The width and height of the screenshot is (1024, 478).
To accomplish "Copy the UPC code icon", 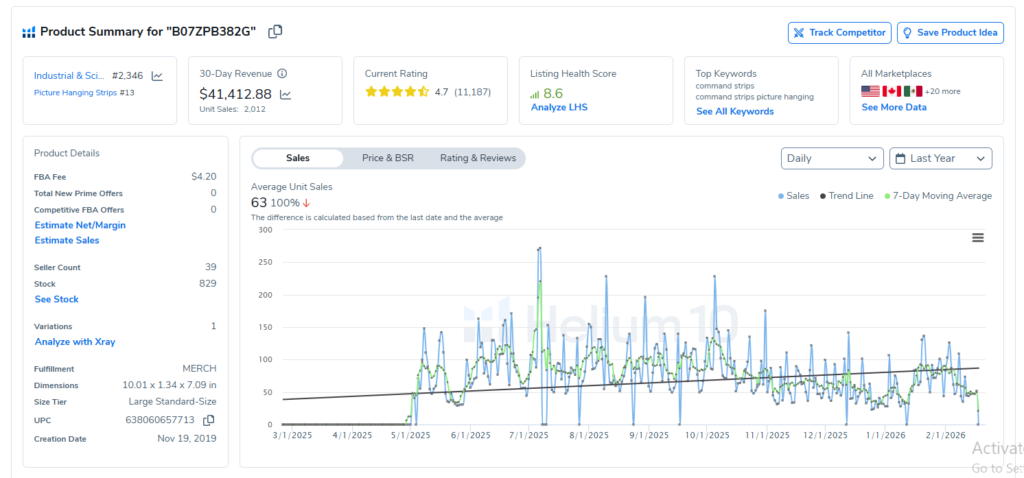I will point(209,420).
